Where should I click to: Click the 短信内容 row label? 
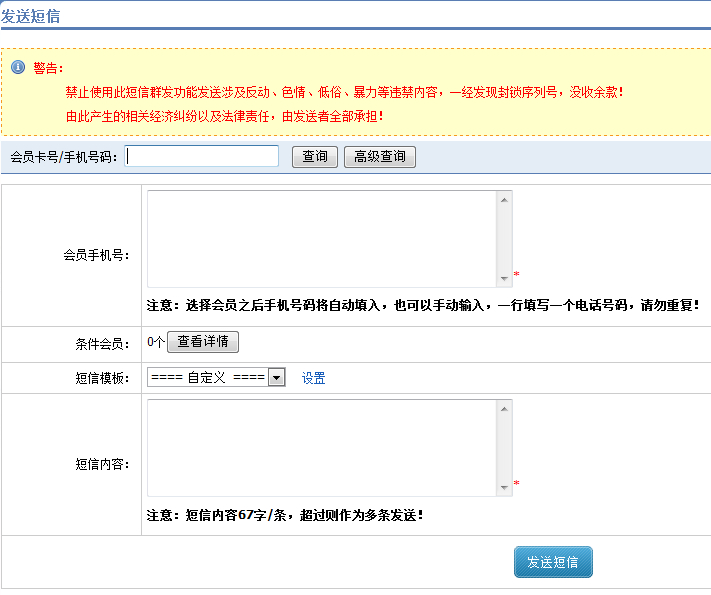[101, 464]
